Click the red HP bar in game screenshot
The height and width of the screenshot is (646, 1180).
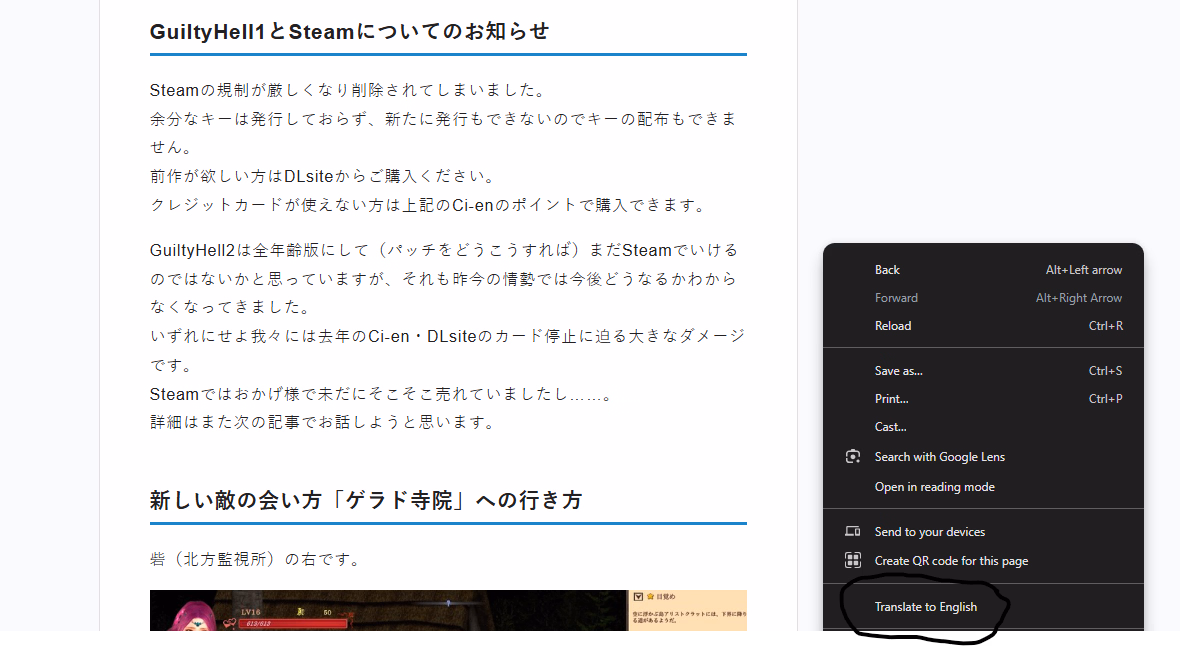pyautogui.click(x=290, y=623)
